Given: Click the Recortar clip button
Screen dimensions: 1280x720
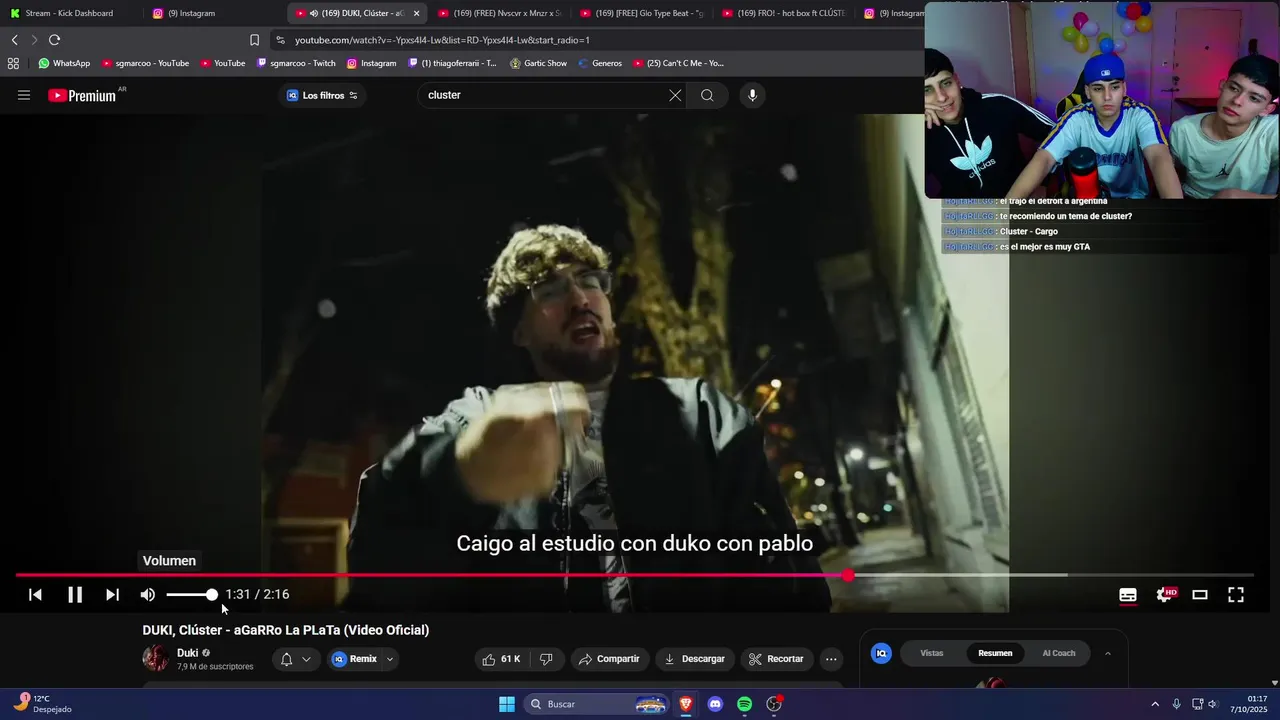Looking at the screenshot, I should click(x=777, y=659).
